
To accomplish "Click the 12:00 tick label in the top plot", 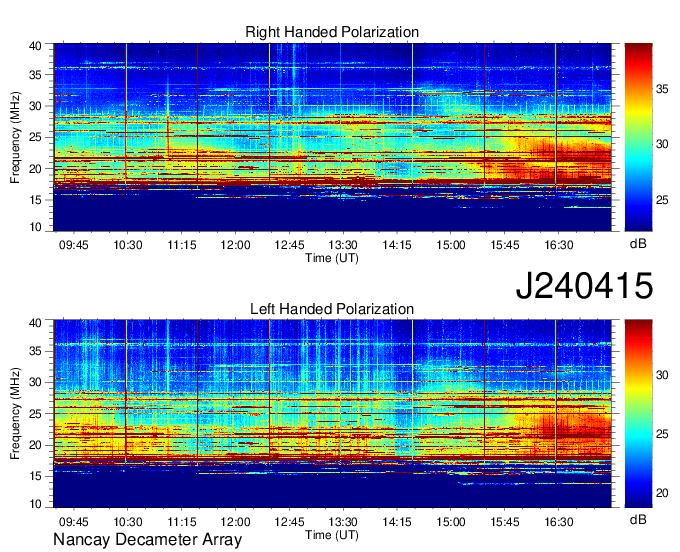I will pos(235,245).
